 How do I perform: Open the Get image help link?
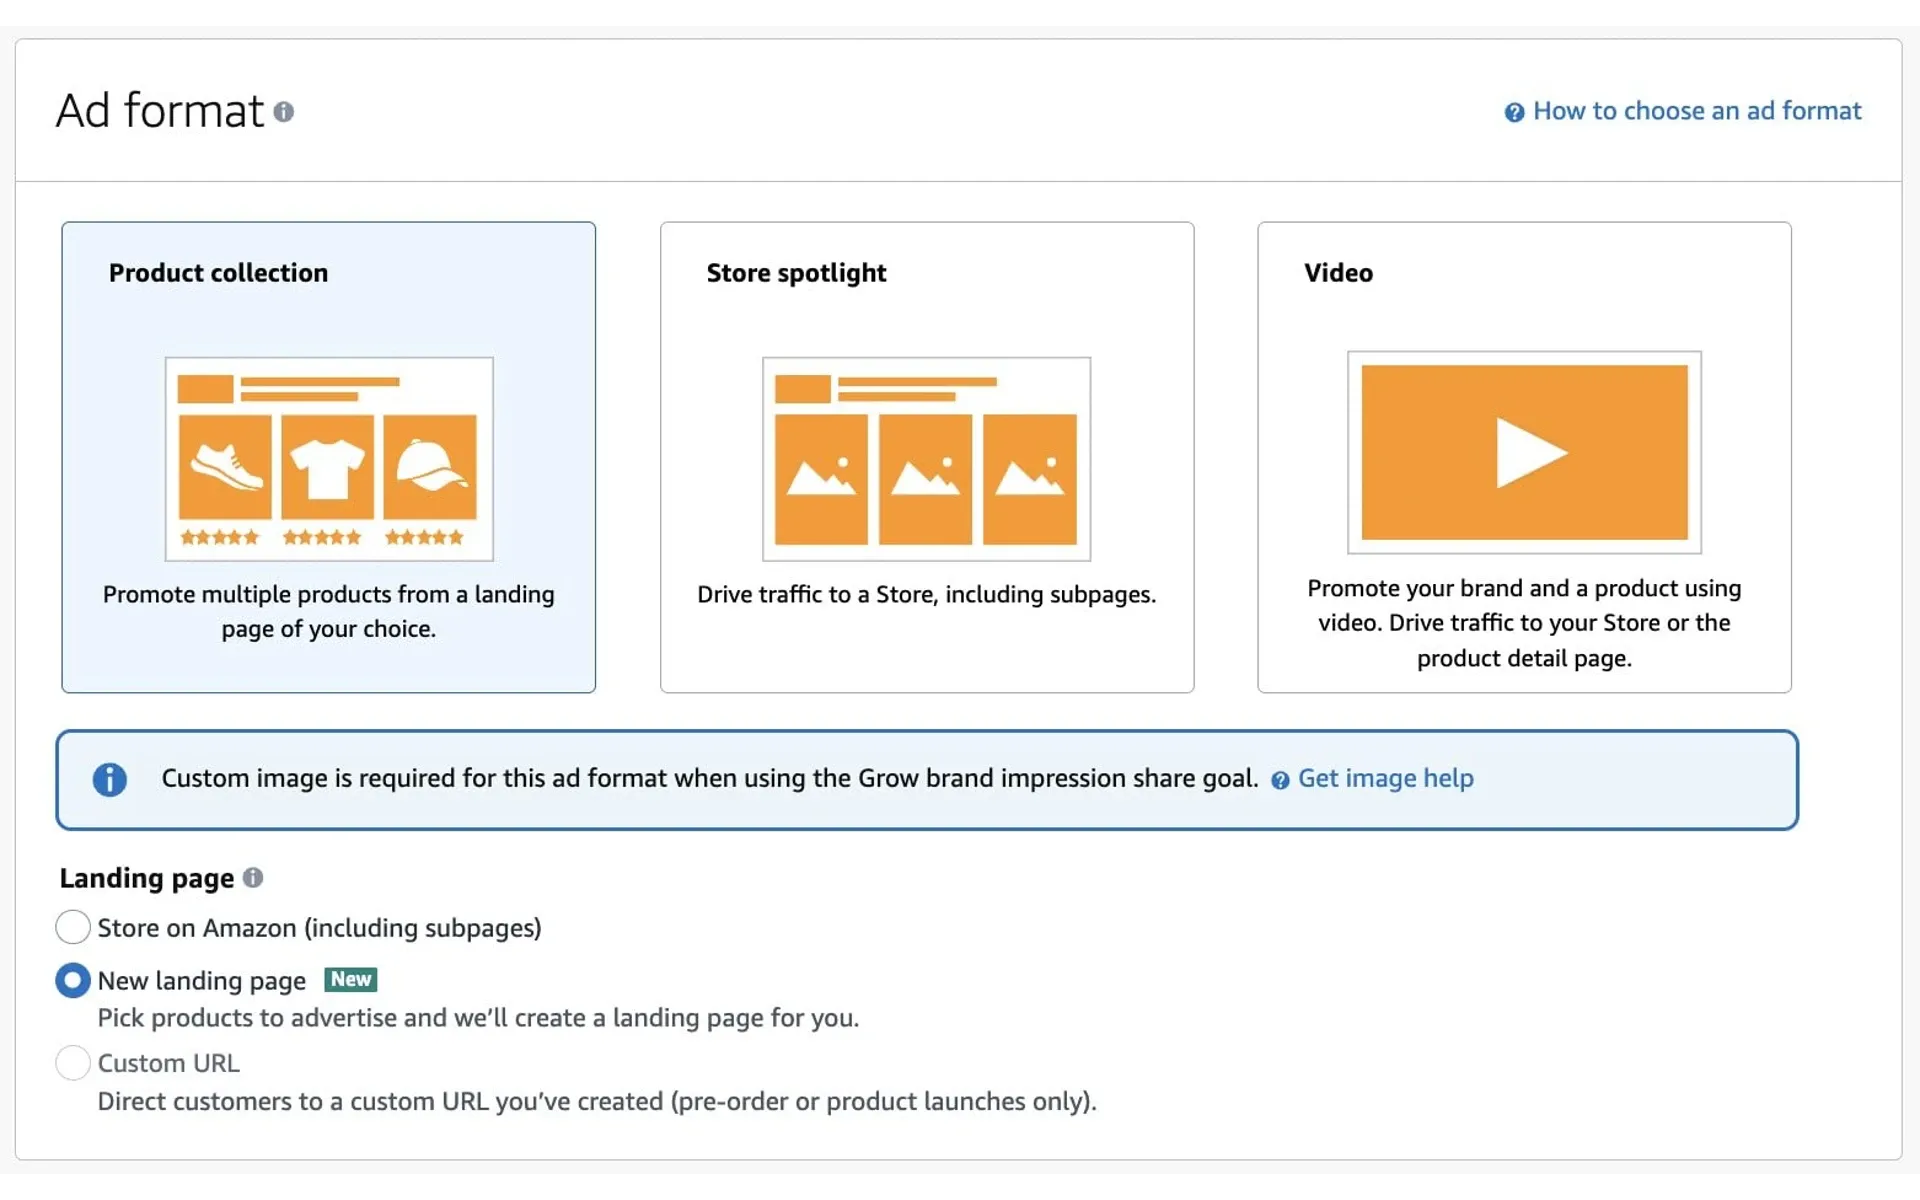tap(1386, 778)
